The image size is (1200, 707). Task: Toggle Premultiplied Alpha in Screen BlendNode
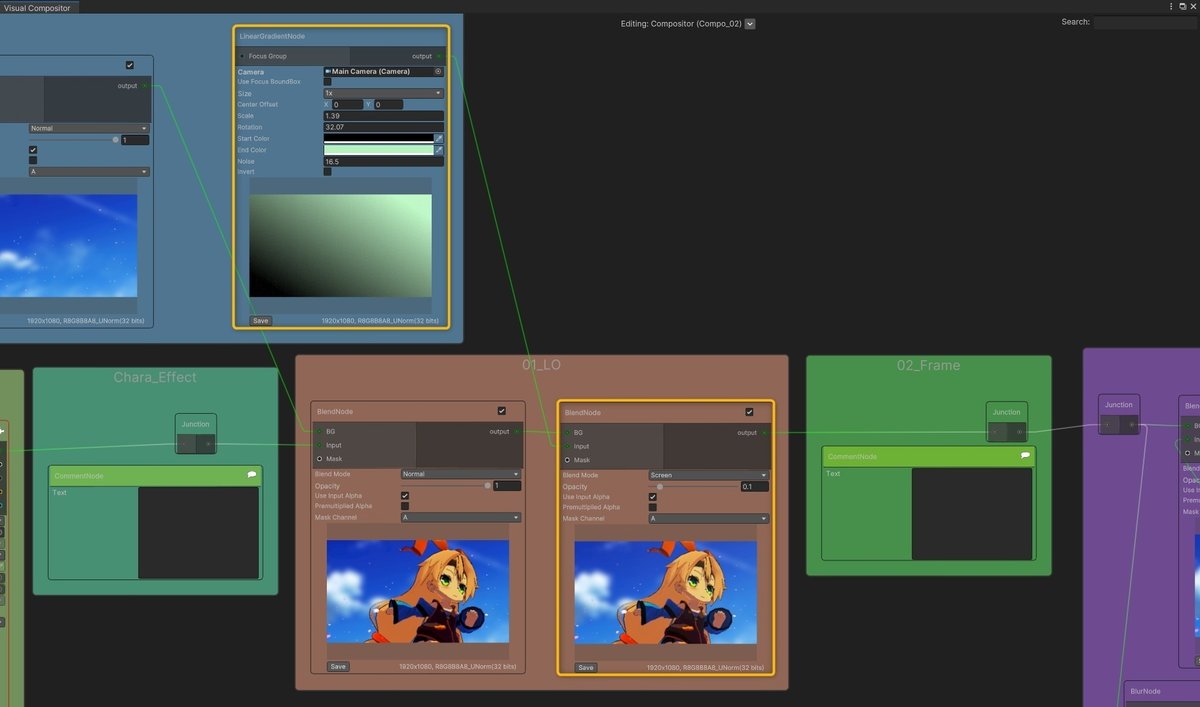(653, 508)
